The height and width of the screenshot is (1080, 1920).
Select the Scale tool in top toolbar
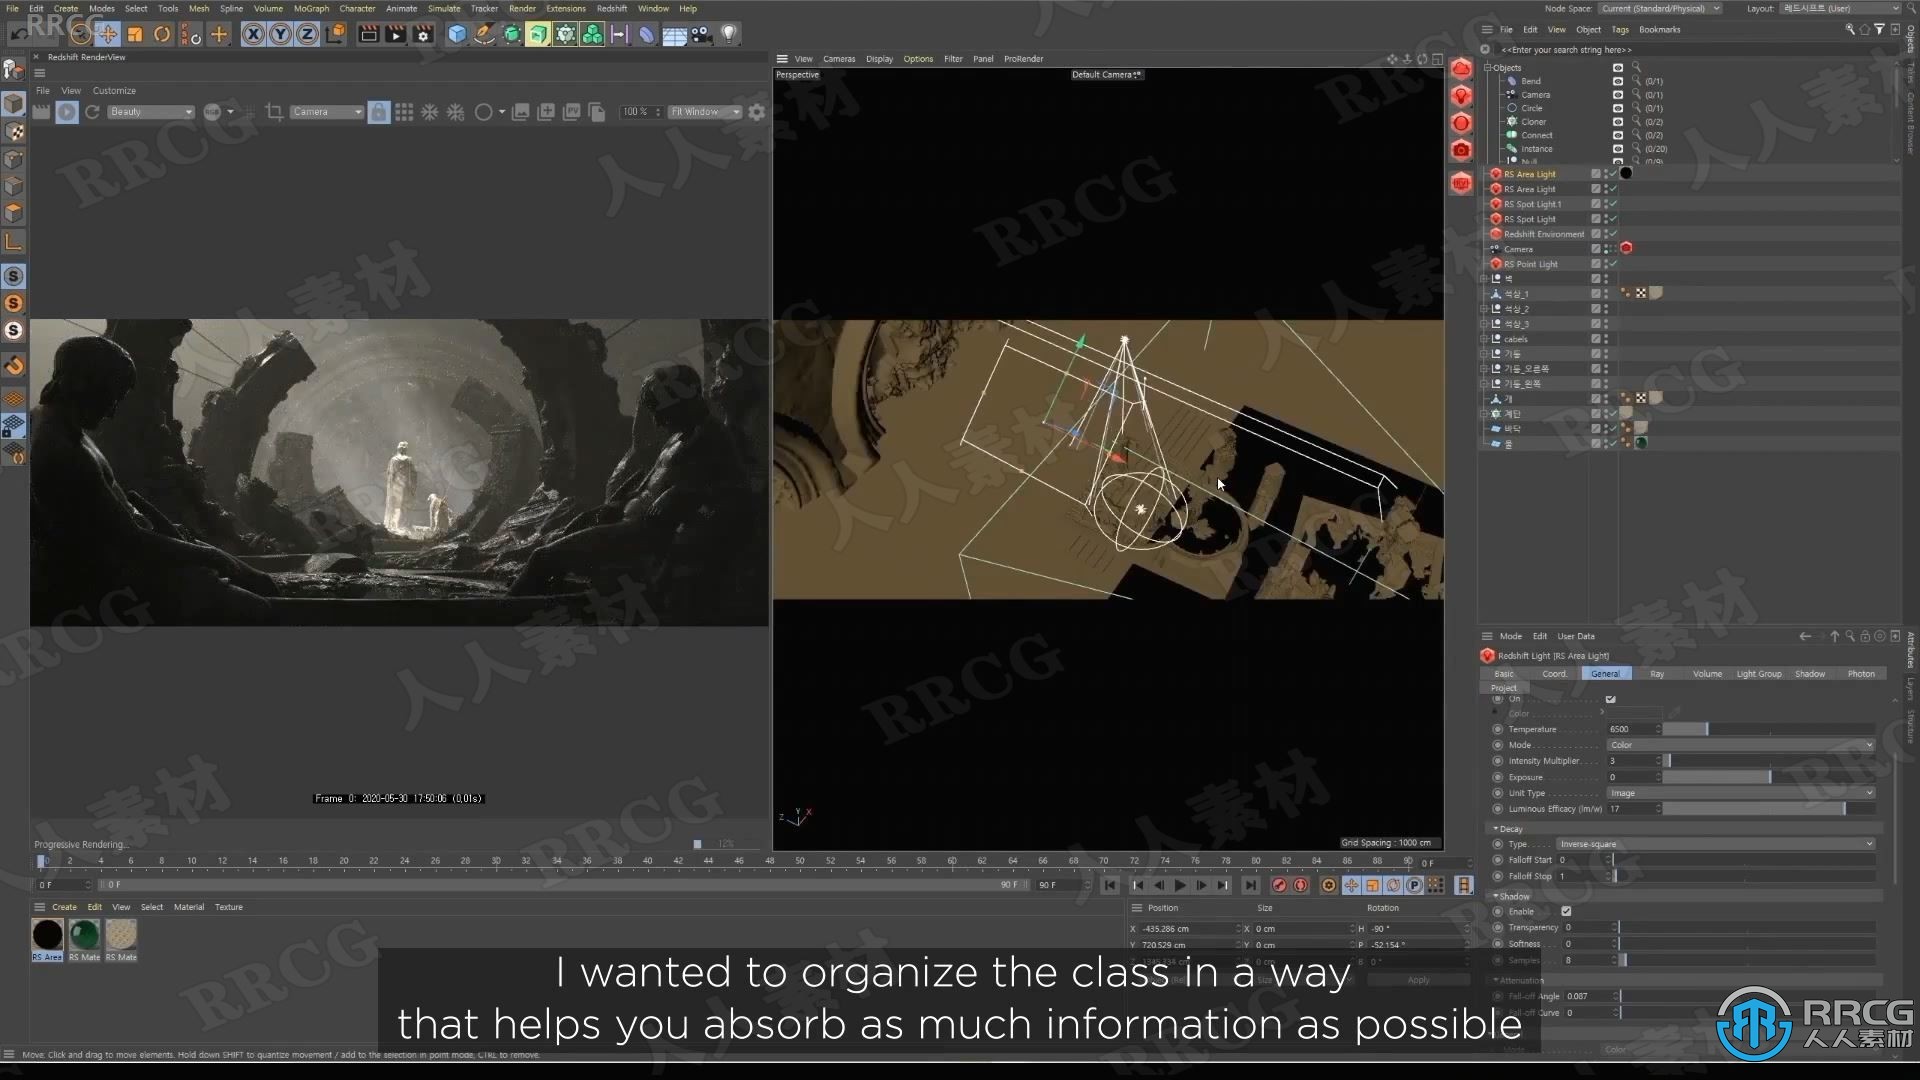click(x=135, y=34)
